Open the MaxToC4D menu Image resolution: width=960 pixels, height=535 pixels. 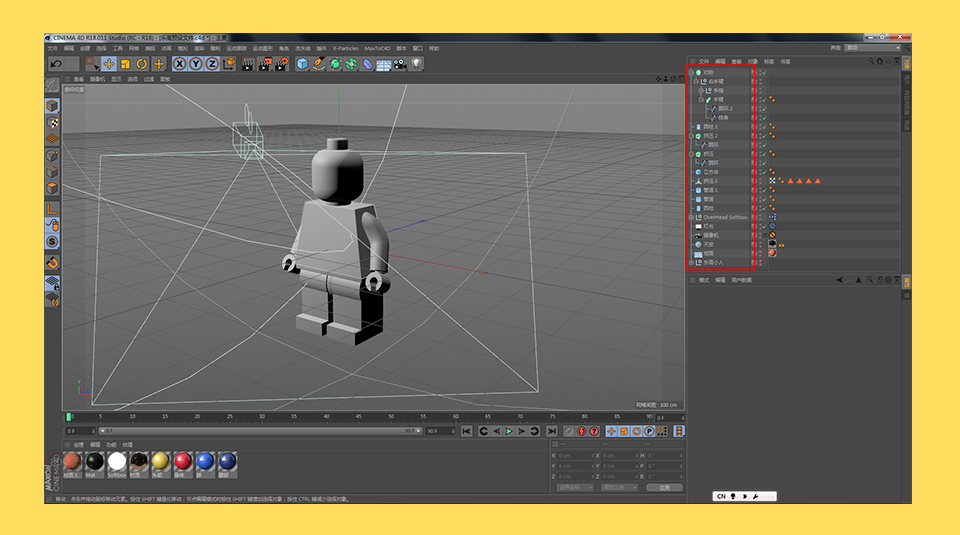point(377,48)
